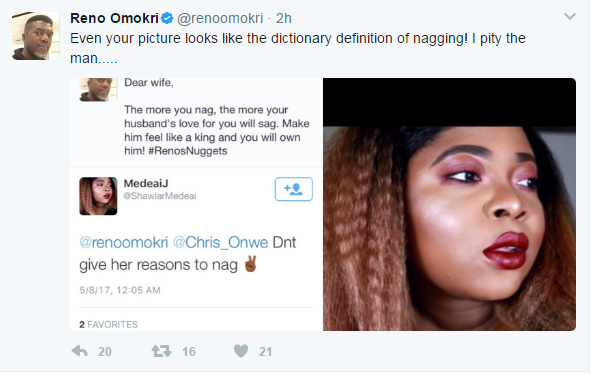This screenshot has width=590, height=374.
Task: Click the main tweet text about nagging
Action: [x=298, y=48]
